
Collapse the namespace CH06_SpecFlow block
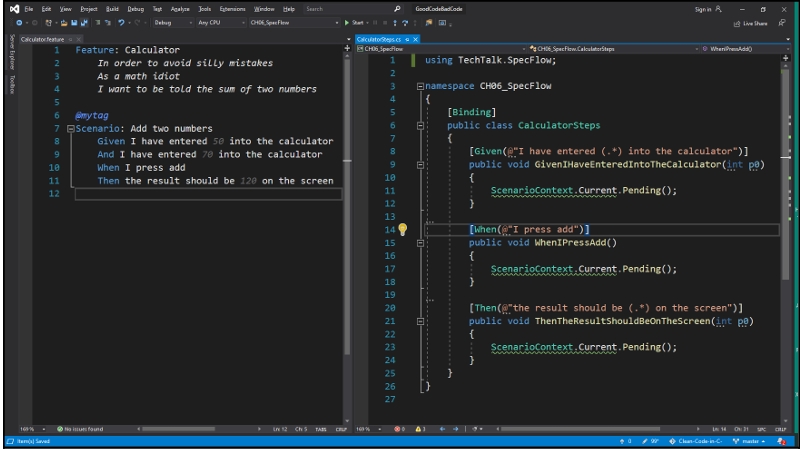[x=420, y=87]
